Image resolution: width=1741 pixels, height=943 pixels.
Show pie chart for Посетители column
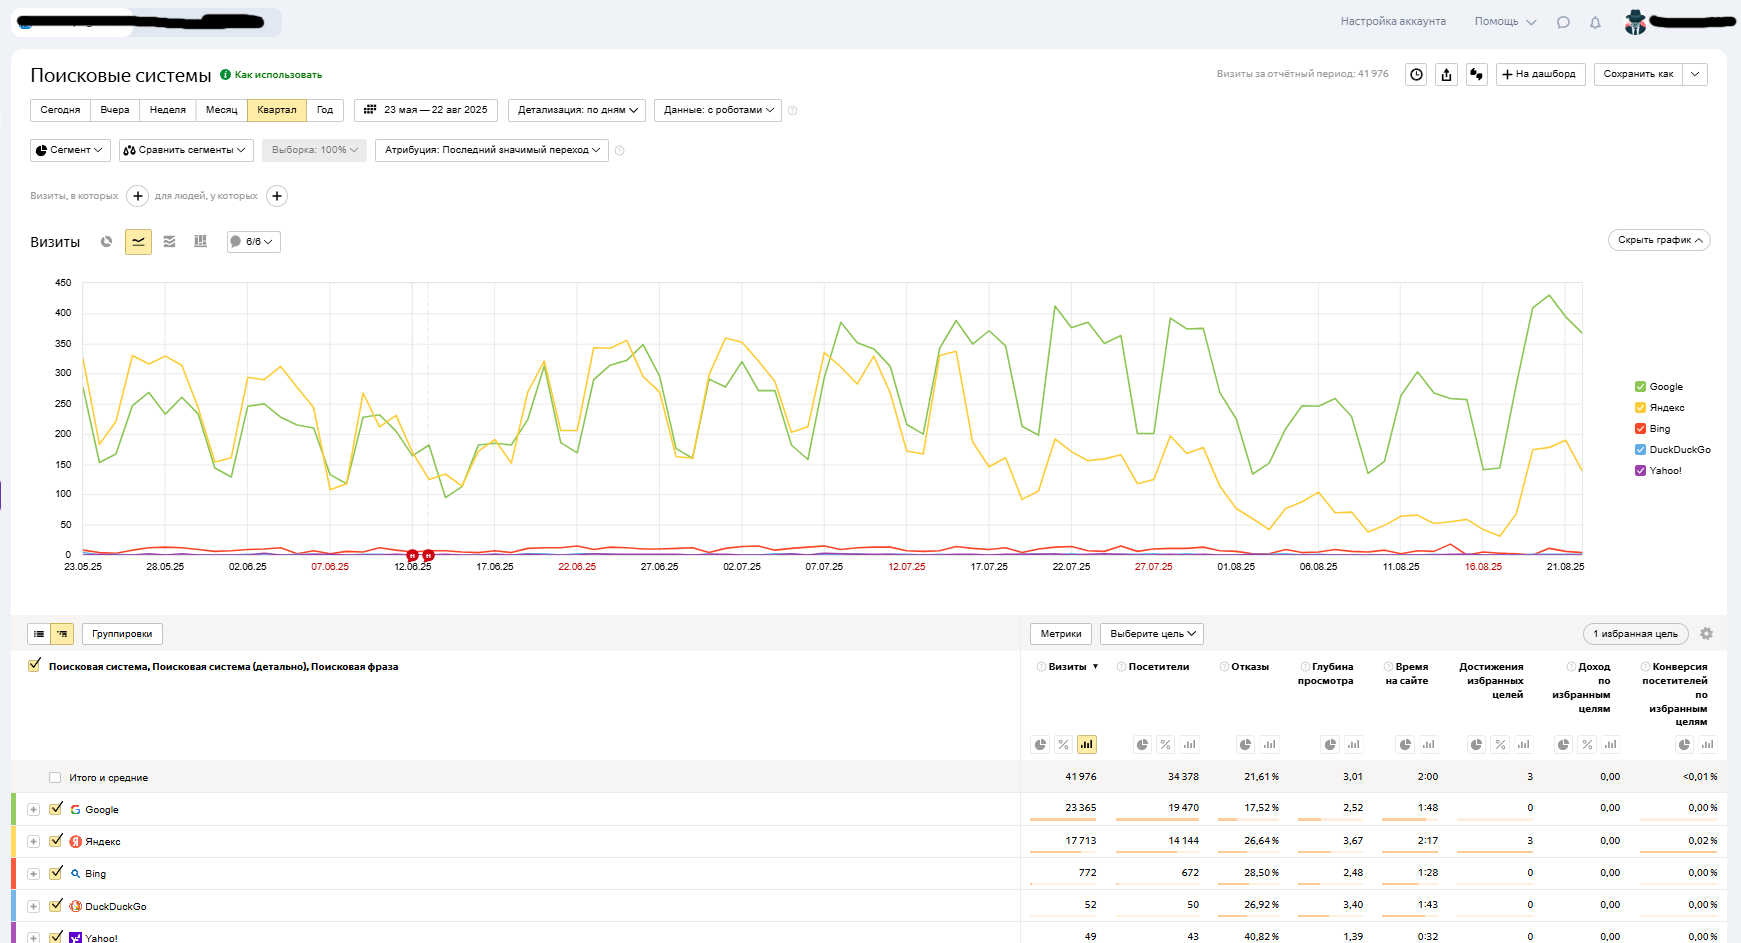[1142, 745]
